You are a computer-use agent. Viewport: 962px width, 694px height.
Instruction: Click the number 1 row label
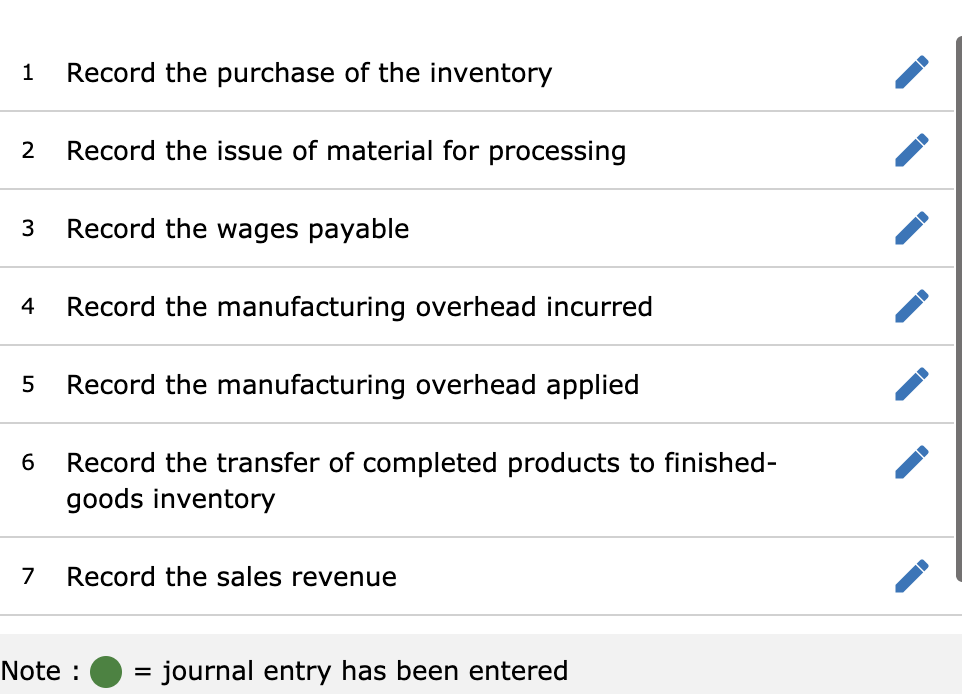pos(27,73)
